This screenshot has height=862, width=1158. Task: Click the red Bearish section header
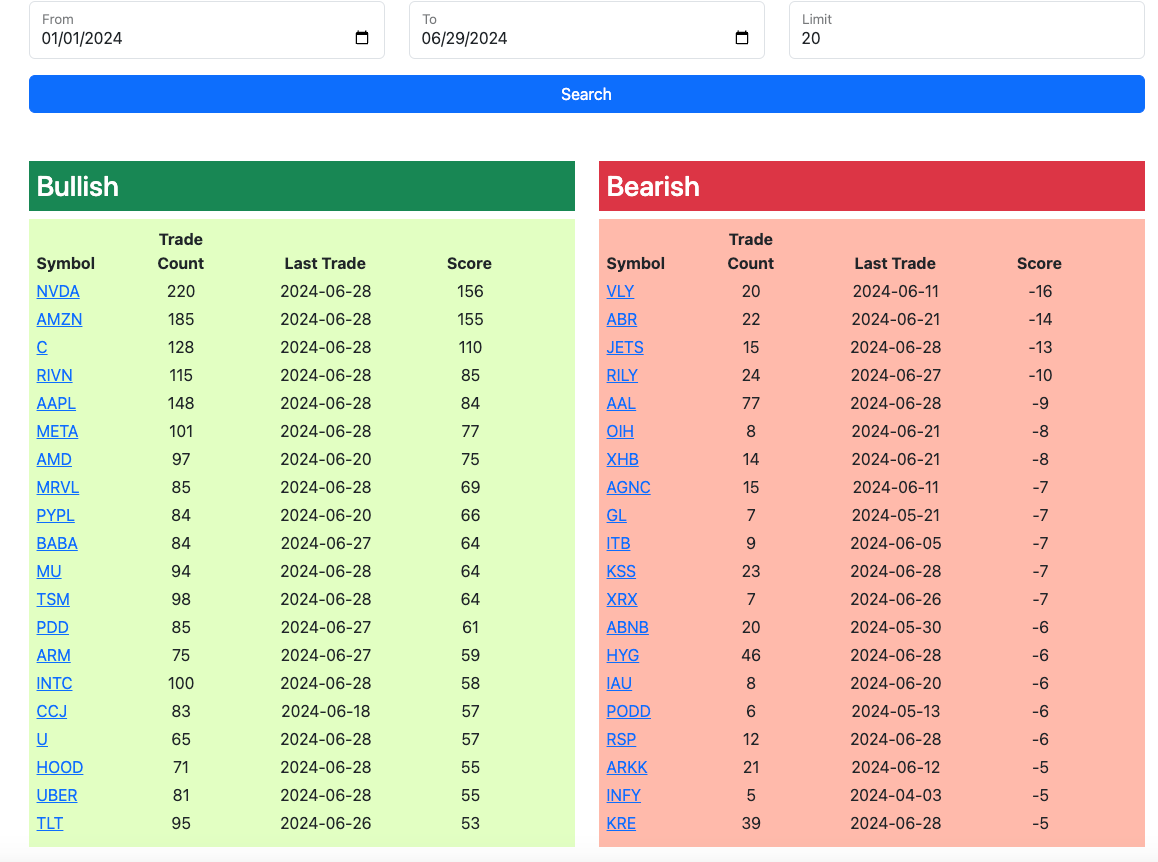871,186
